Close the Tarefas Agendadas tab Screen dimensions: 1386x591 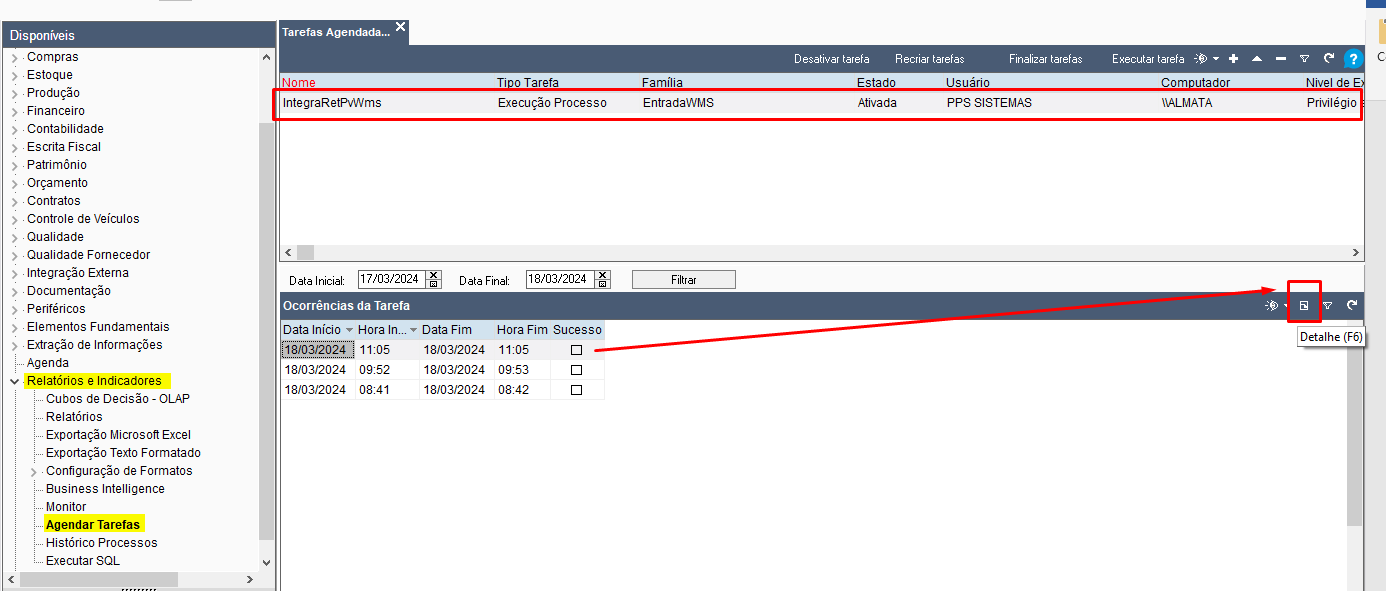coord(401,27)
